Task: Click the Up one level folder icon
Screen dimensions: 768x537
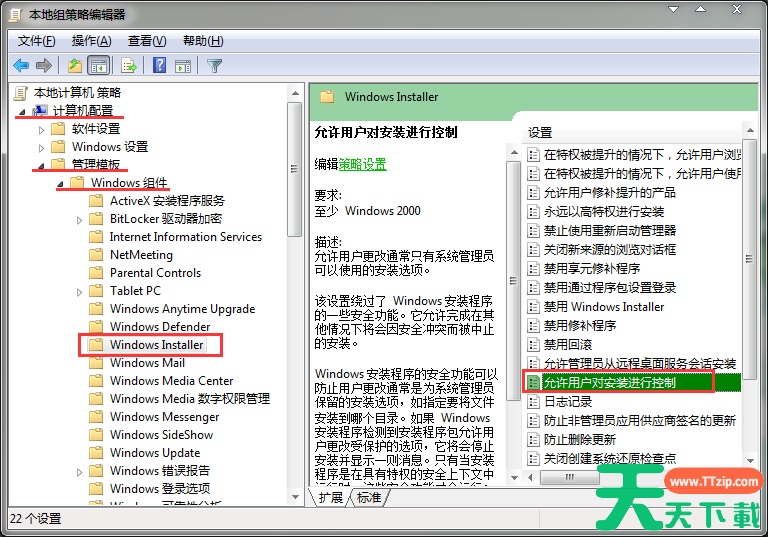Action: pyautogui.click(x=74, y=66)
